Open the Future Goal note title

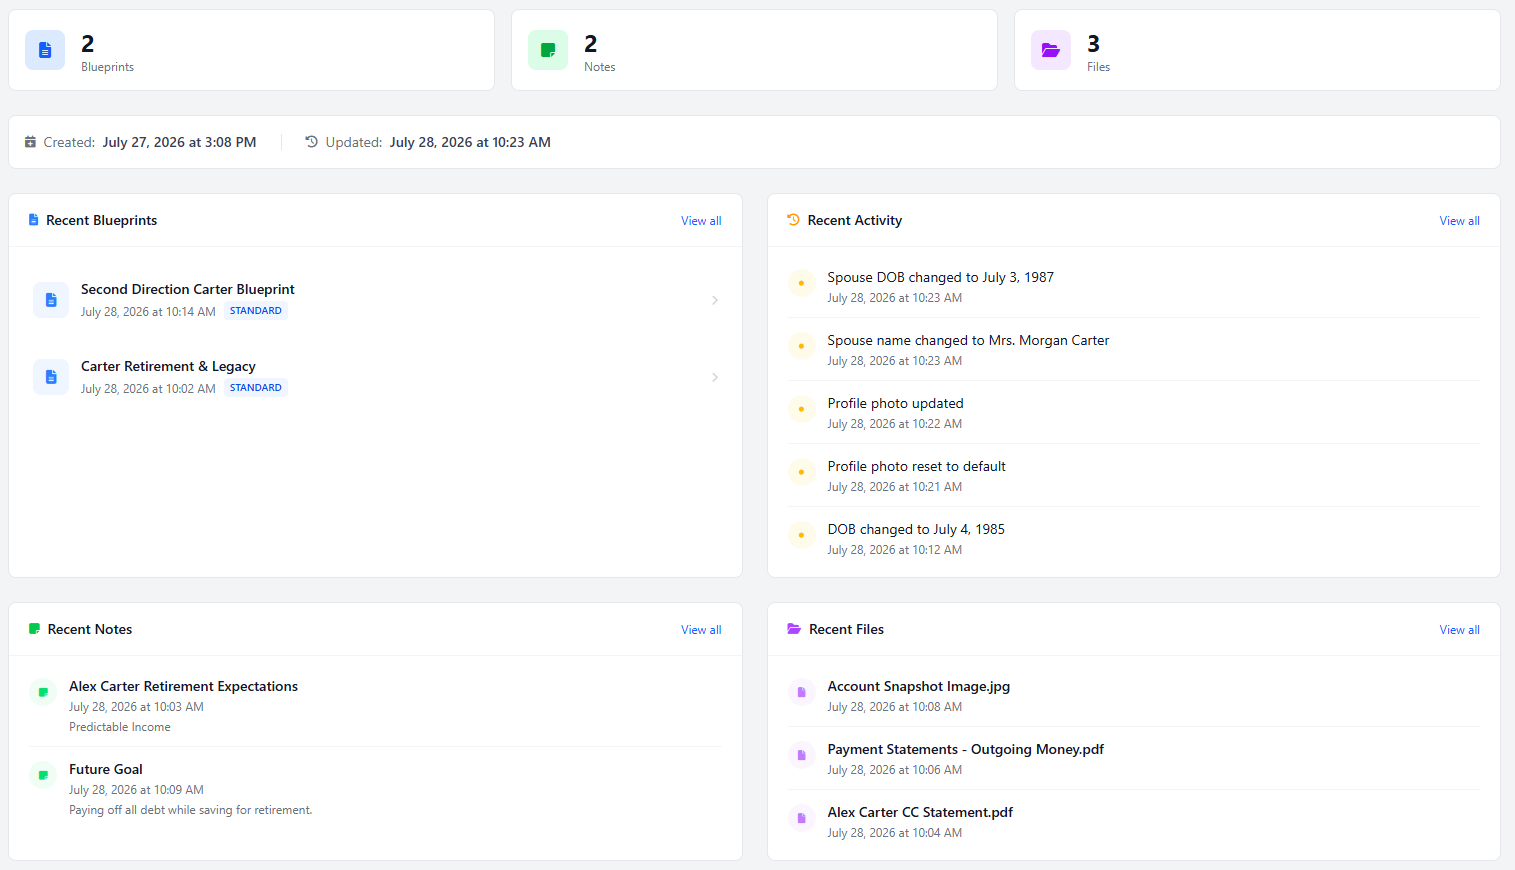tap(106, 769)
